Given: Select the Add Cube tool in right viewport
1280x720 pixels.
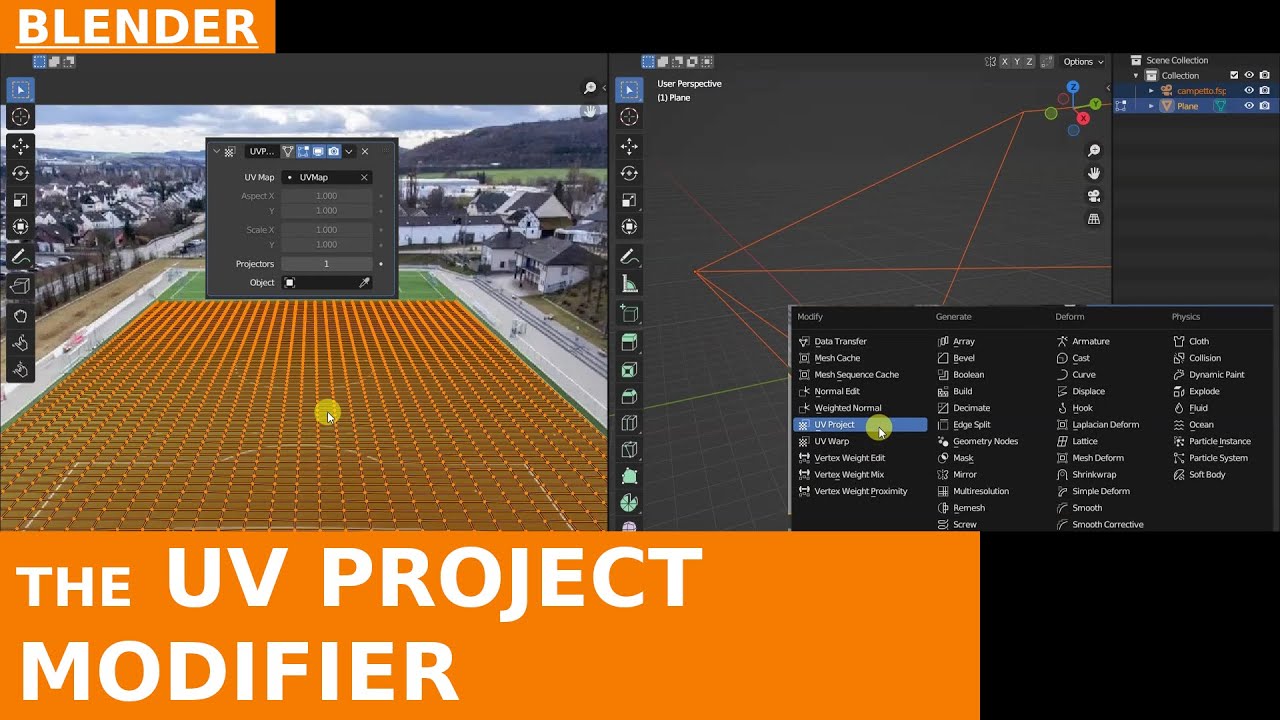Looking at the screenshot, I should [x=629, y=314].
